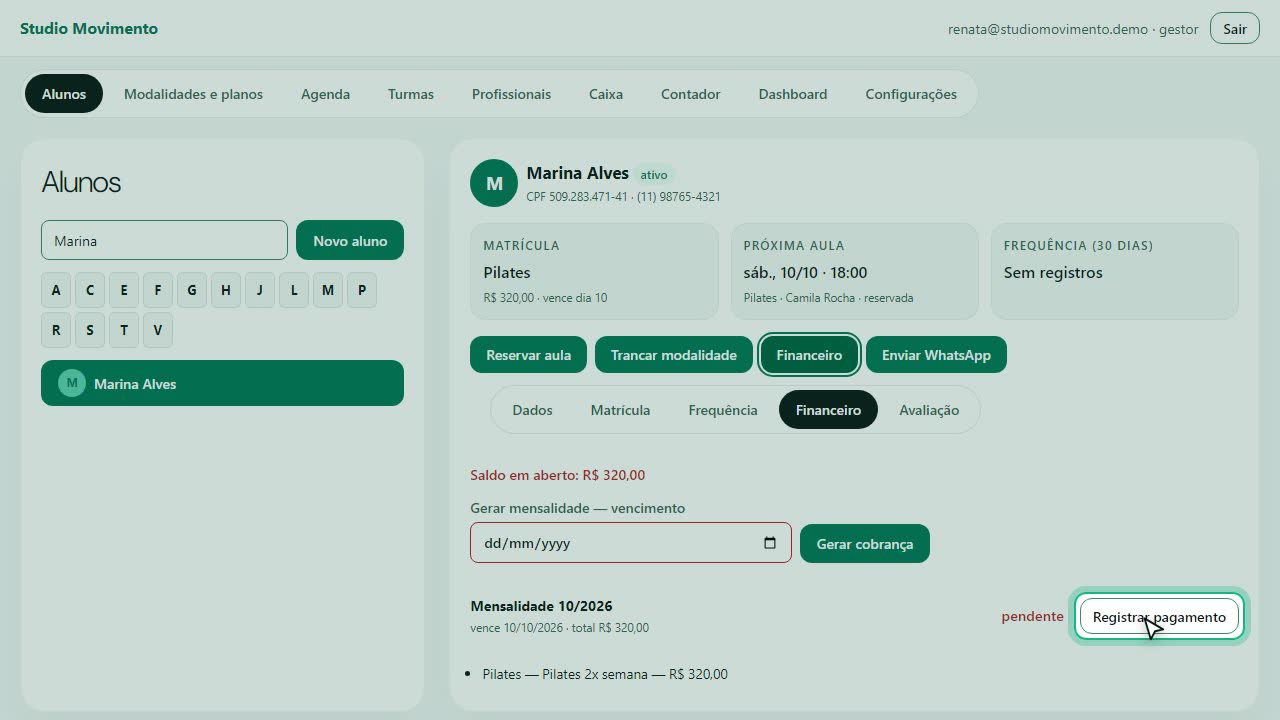Filter students by letter P

[362, 290]
